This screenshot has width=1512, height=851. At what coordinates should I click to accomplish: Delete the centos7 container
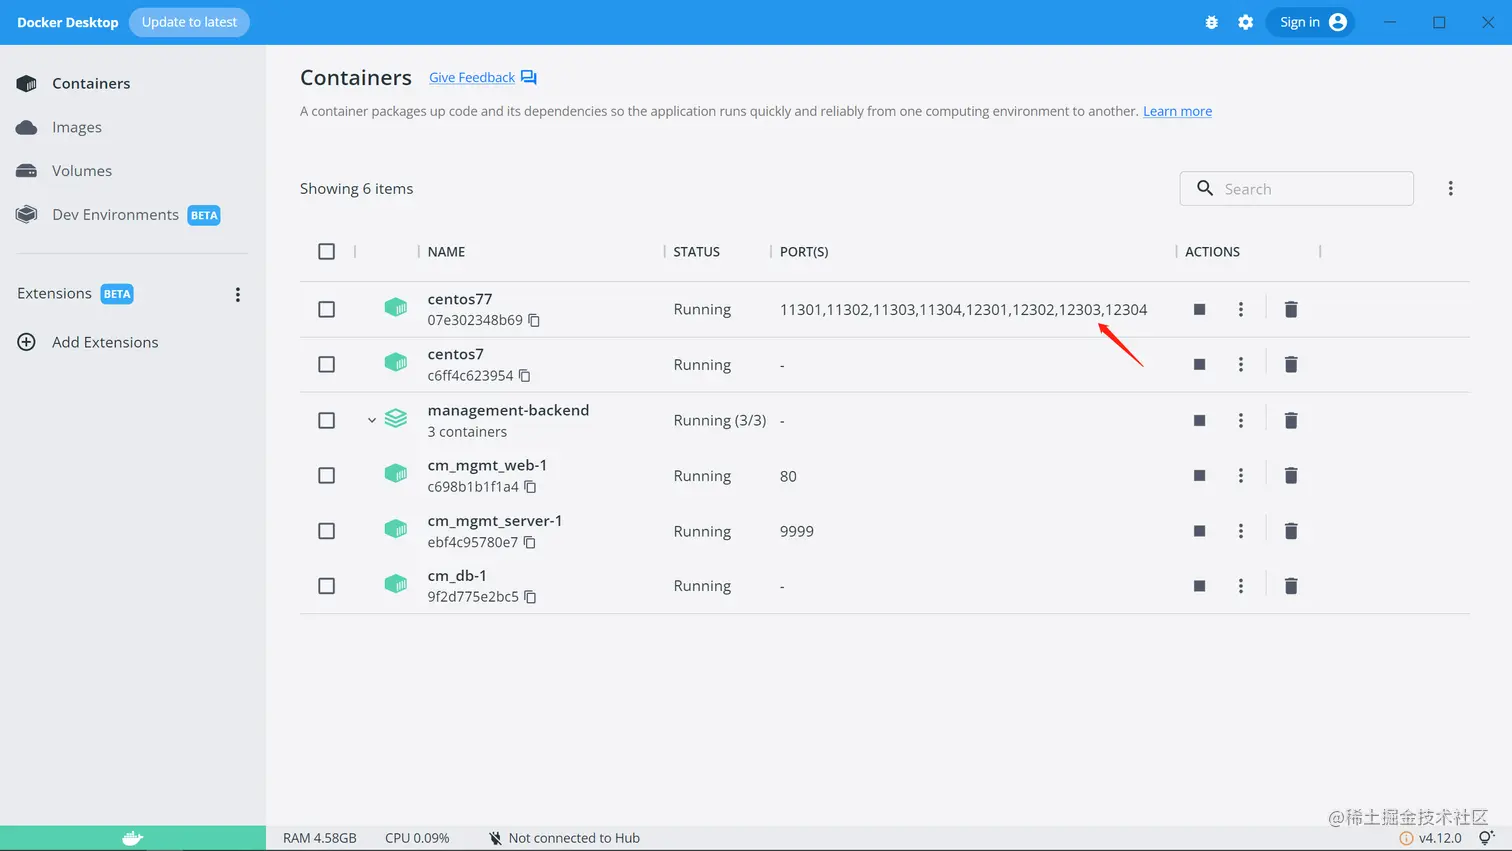click(1291, 365)
